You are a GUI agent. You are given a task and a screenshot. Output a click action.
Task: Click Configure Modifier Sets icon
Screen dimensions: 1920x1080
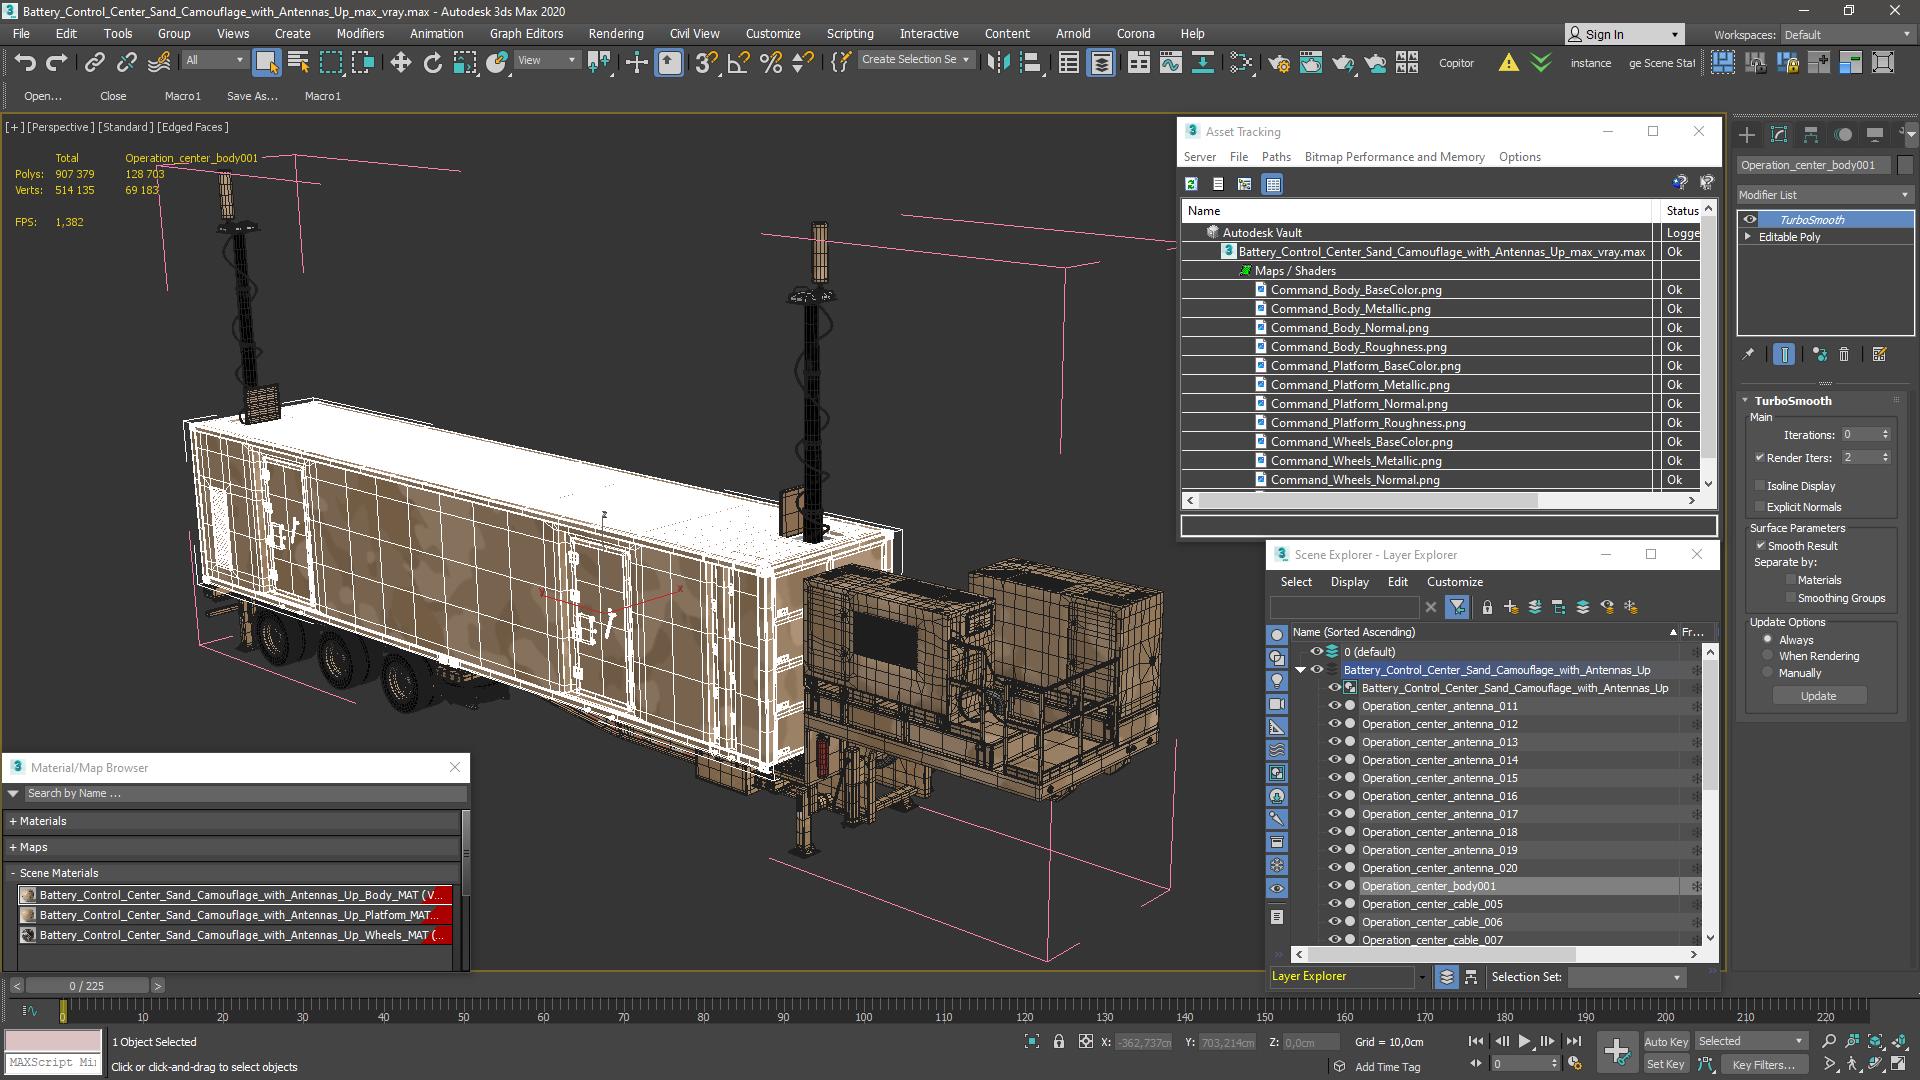coord(1879,354)
